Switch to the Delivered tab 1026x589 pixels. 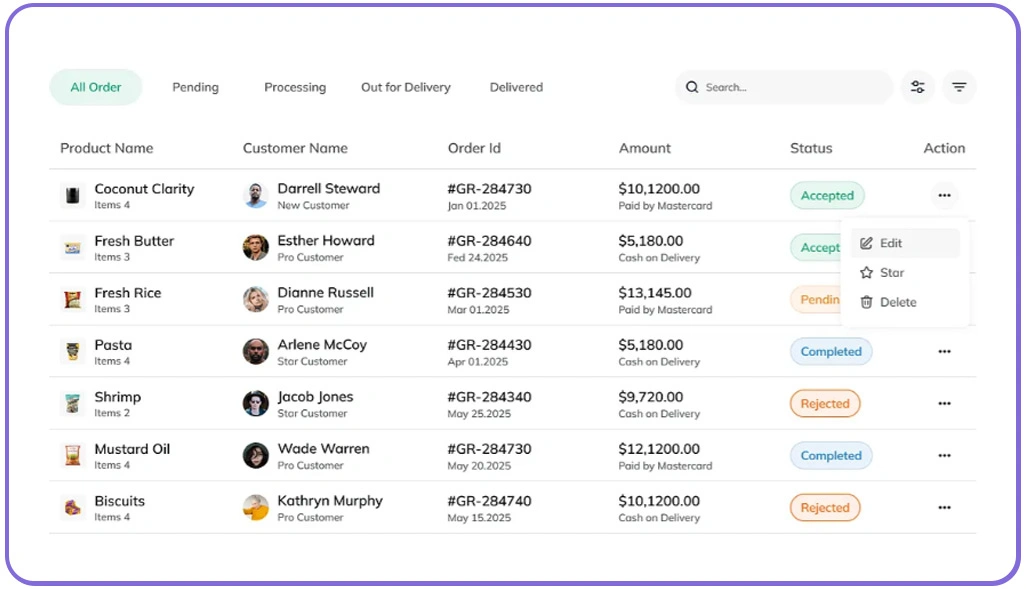coord(516,87)
